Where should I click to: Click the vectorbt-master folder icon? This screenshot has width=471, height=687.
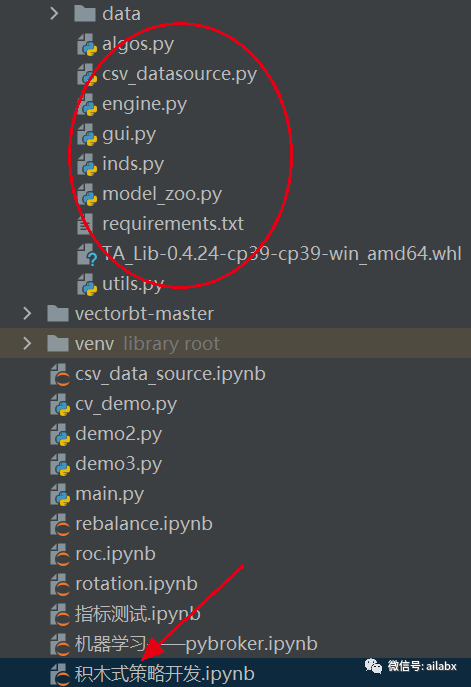tap(58, 314)
